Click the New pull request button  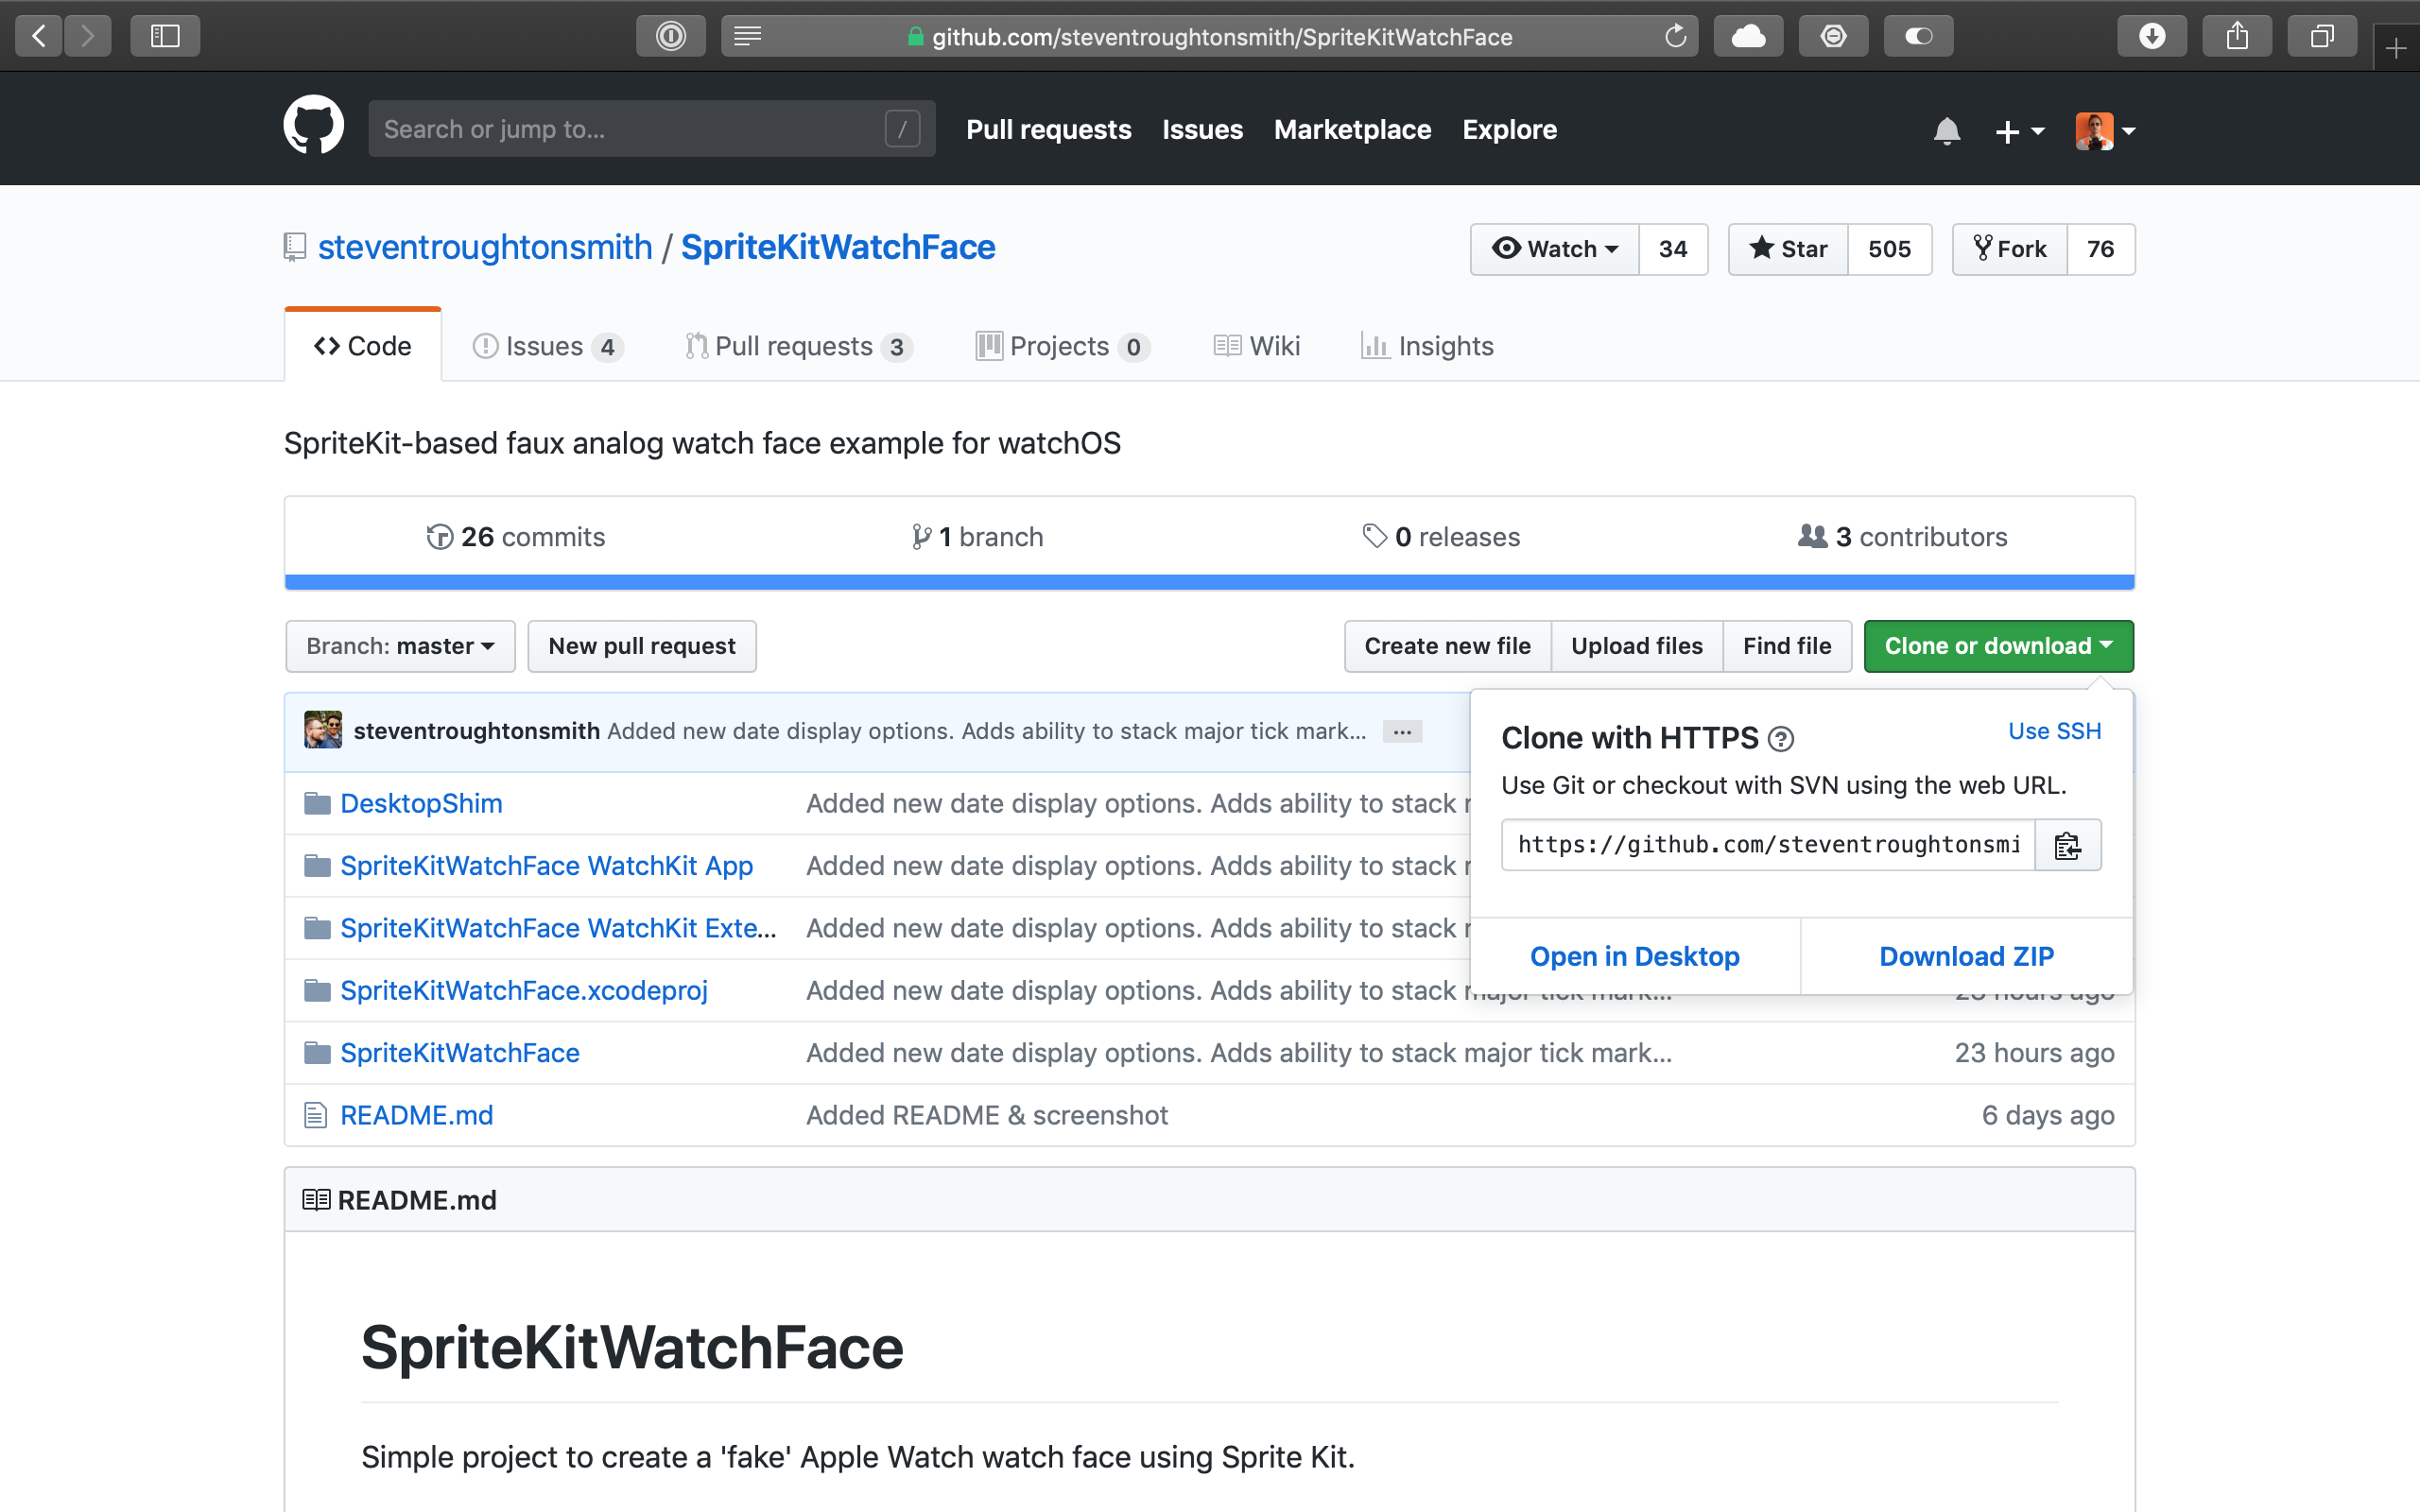642,646
